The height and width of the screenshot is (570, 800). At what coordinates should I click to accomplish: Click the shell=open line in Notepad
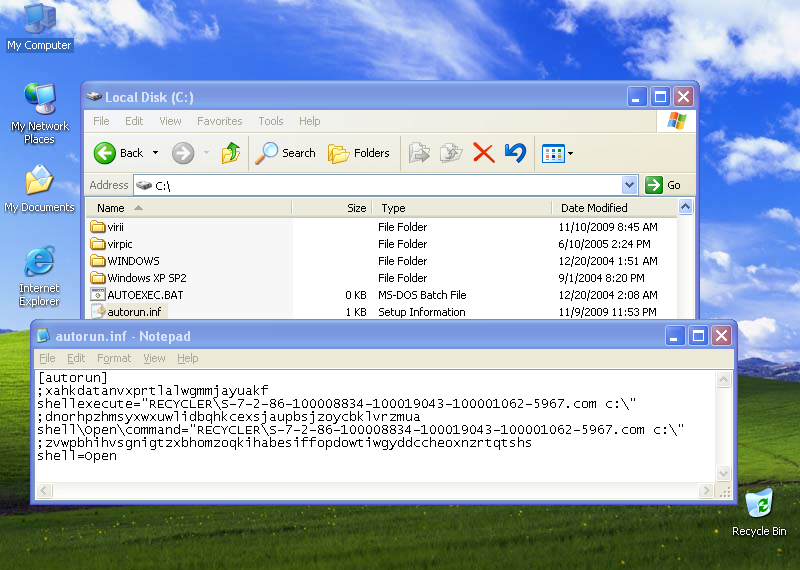(77, 456)
